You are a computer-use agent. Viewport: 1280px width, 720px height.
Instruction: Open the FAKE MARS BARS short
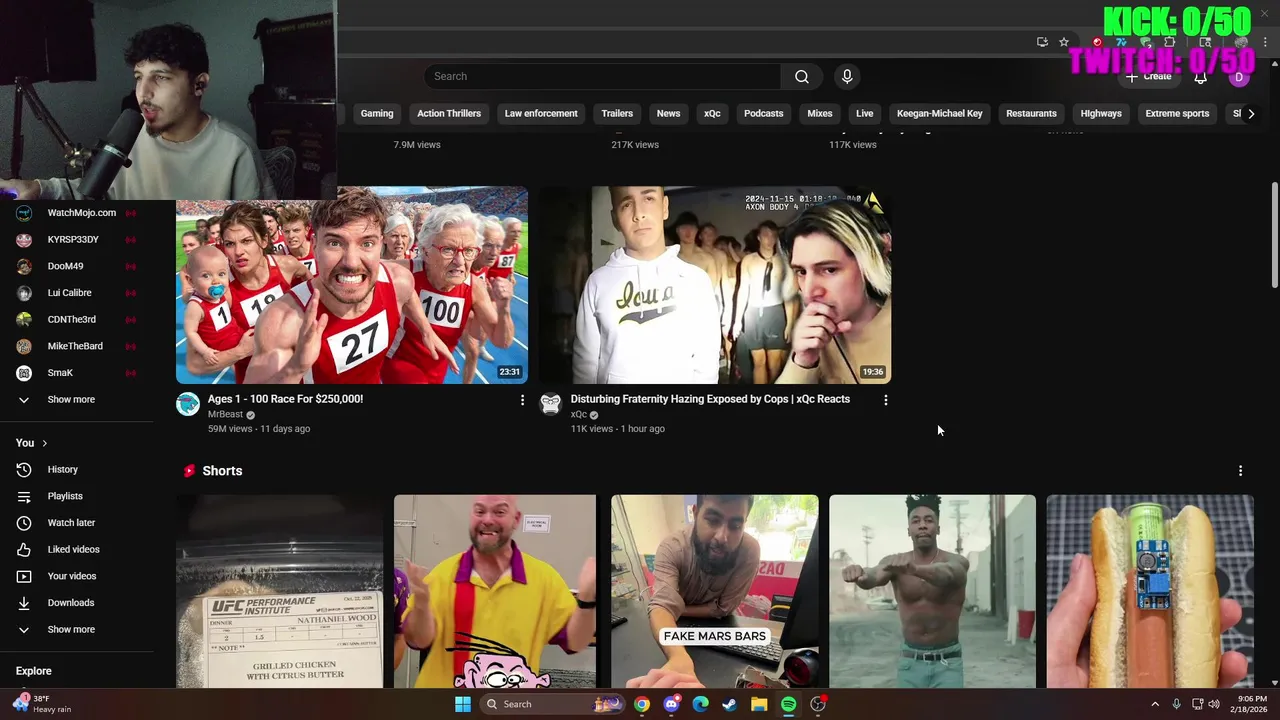(715, 591)
